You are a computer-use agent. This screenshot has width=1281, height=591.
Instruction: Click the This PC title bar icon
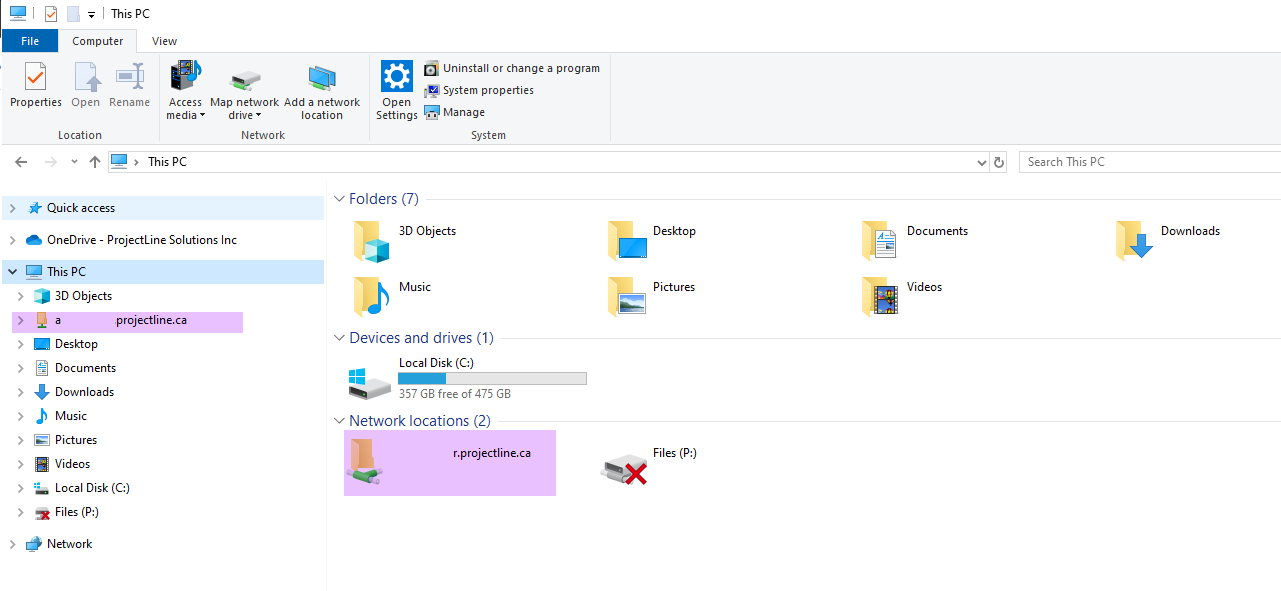coord(17,13)
